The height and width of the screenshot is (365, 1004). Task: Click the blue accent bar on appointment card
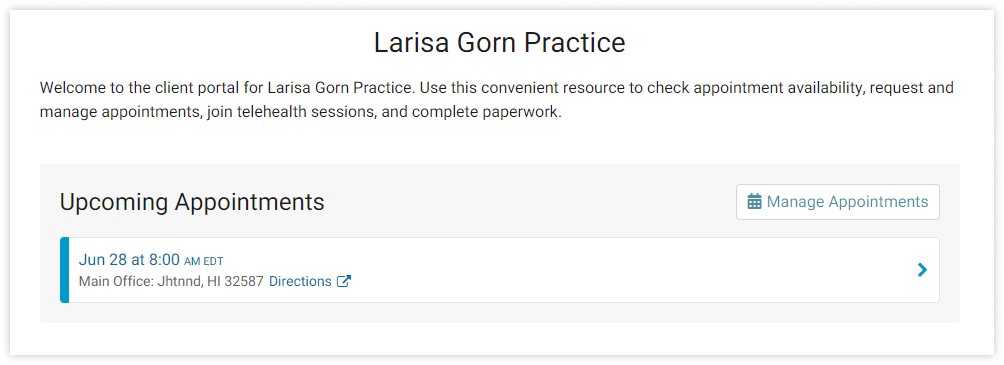[x=64, y=270]
